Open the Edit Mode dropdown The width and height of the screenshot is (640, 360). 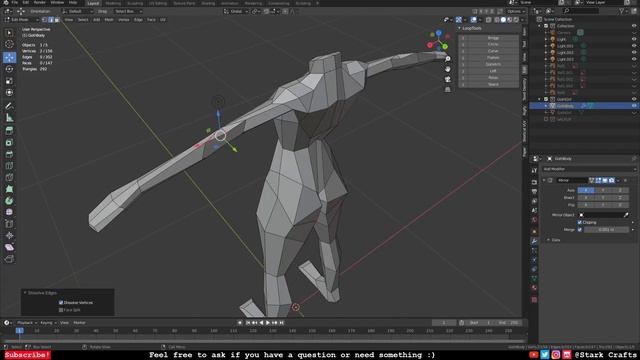coord(21,20)
